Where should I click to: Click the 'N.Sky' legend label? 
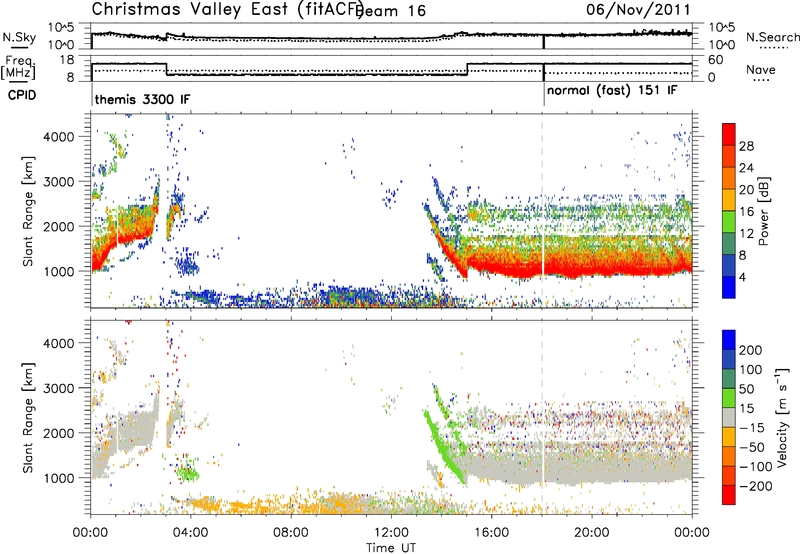[x=19, y=37]
